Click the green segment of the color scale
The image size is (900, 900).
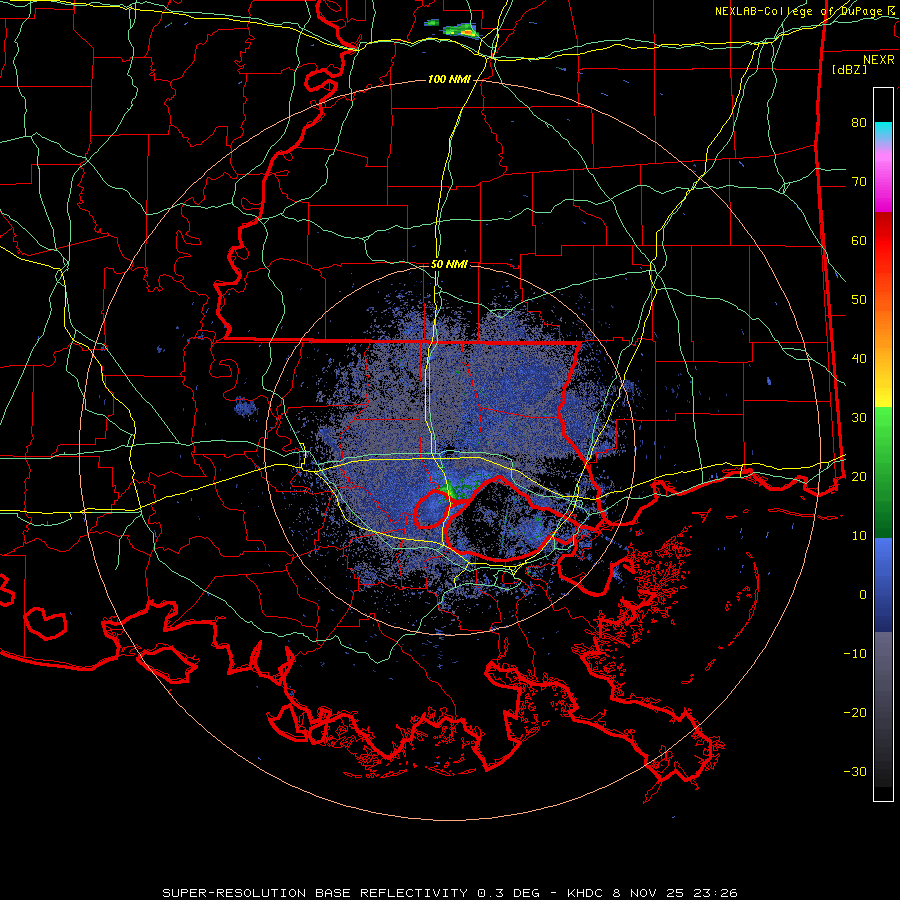pyautogui.click(x=883, y=472)
